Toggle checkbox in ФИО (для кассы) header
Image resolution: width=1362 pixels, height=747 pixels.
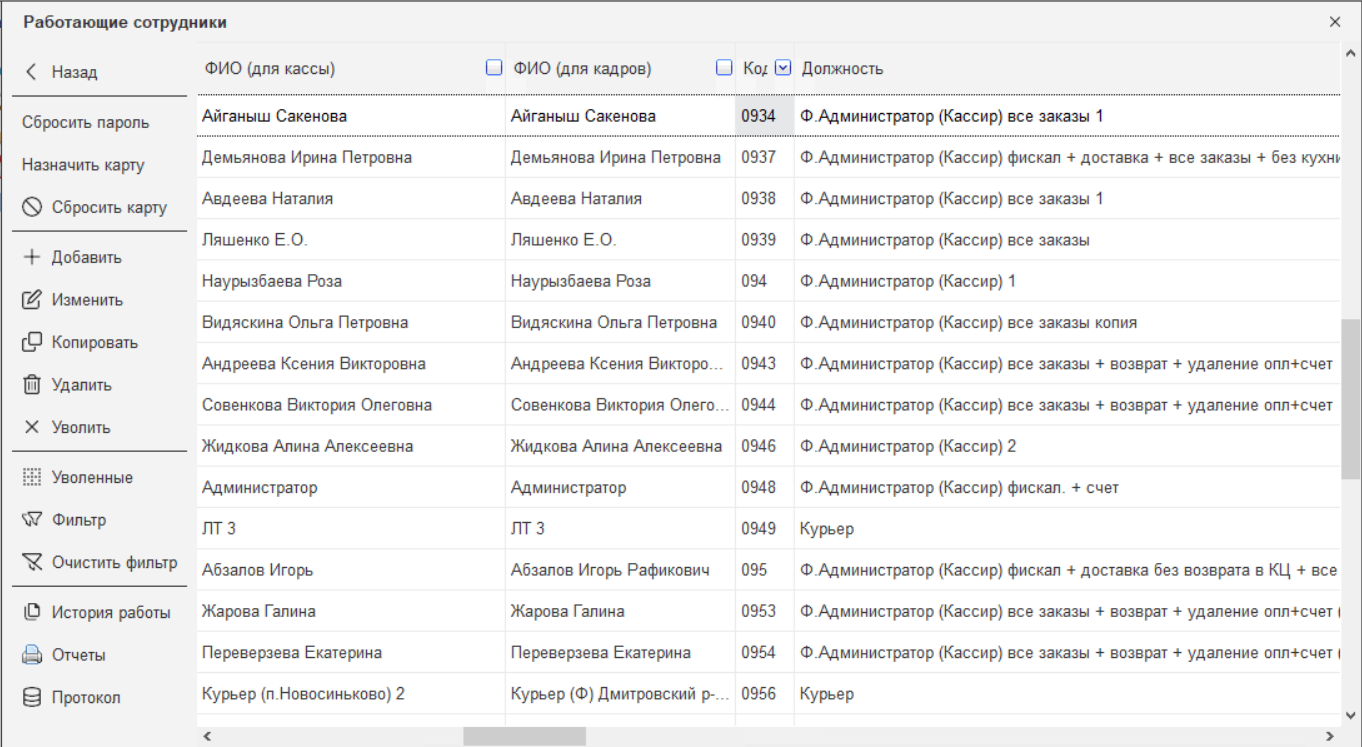493,68
